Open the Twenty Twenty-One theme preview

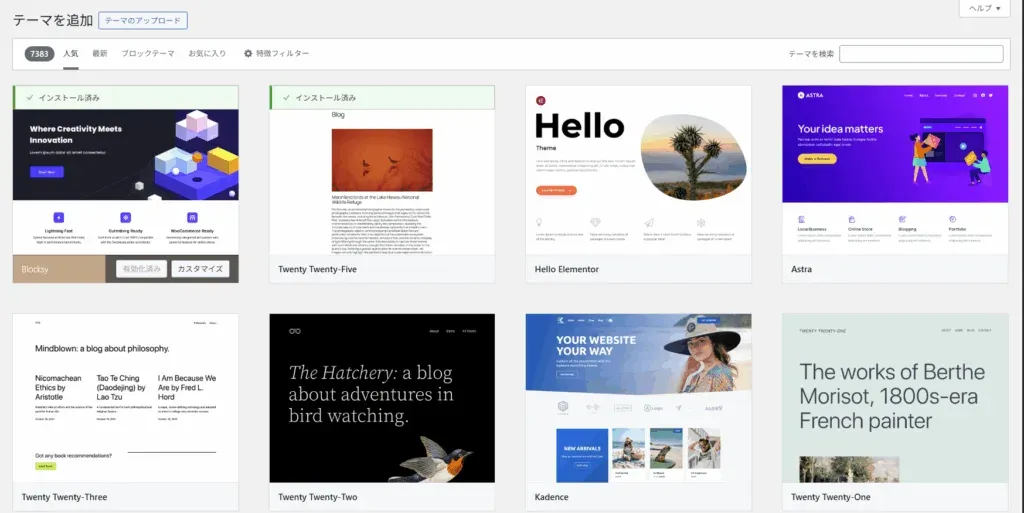click(x=895, y=398)
